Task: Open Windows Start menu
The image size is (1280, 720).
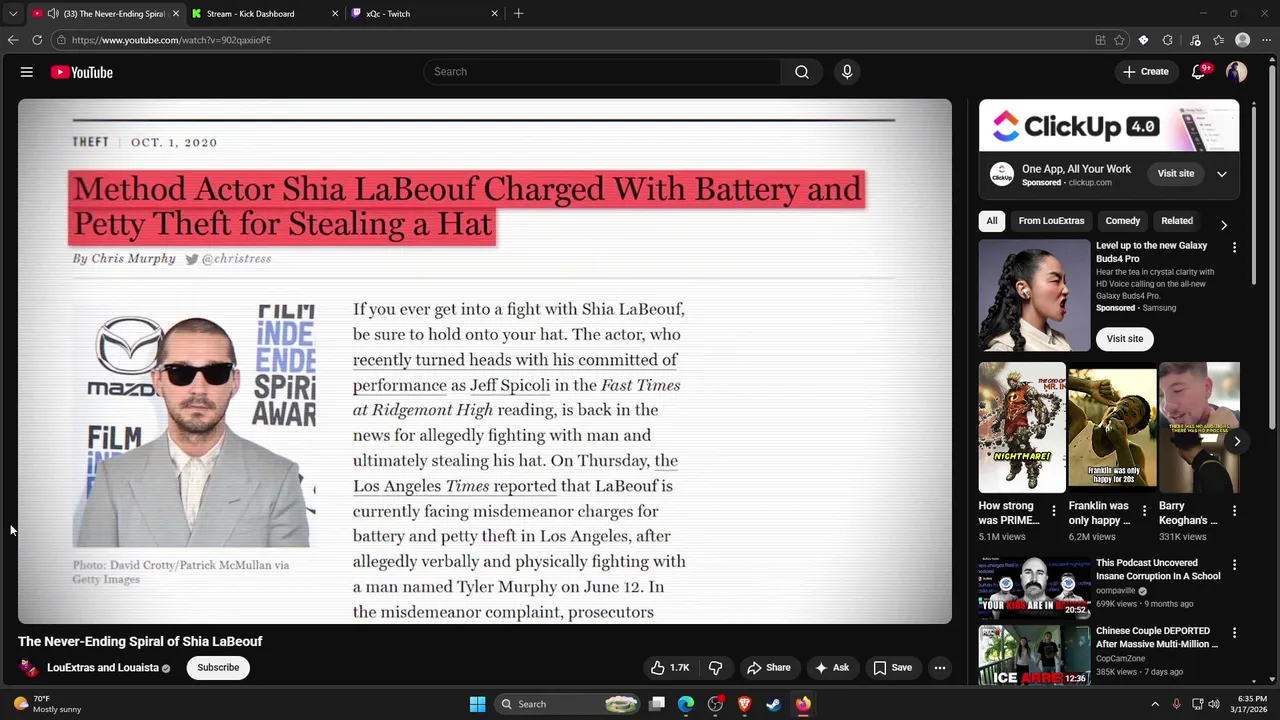Action: (478, 704)
